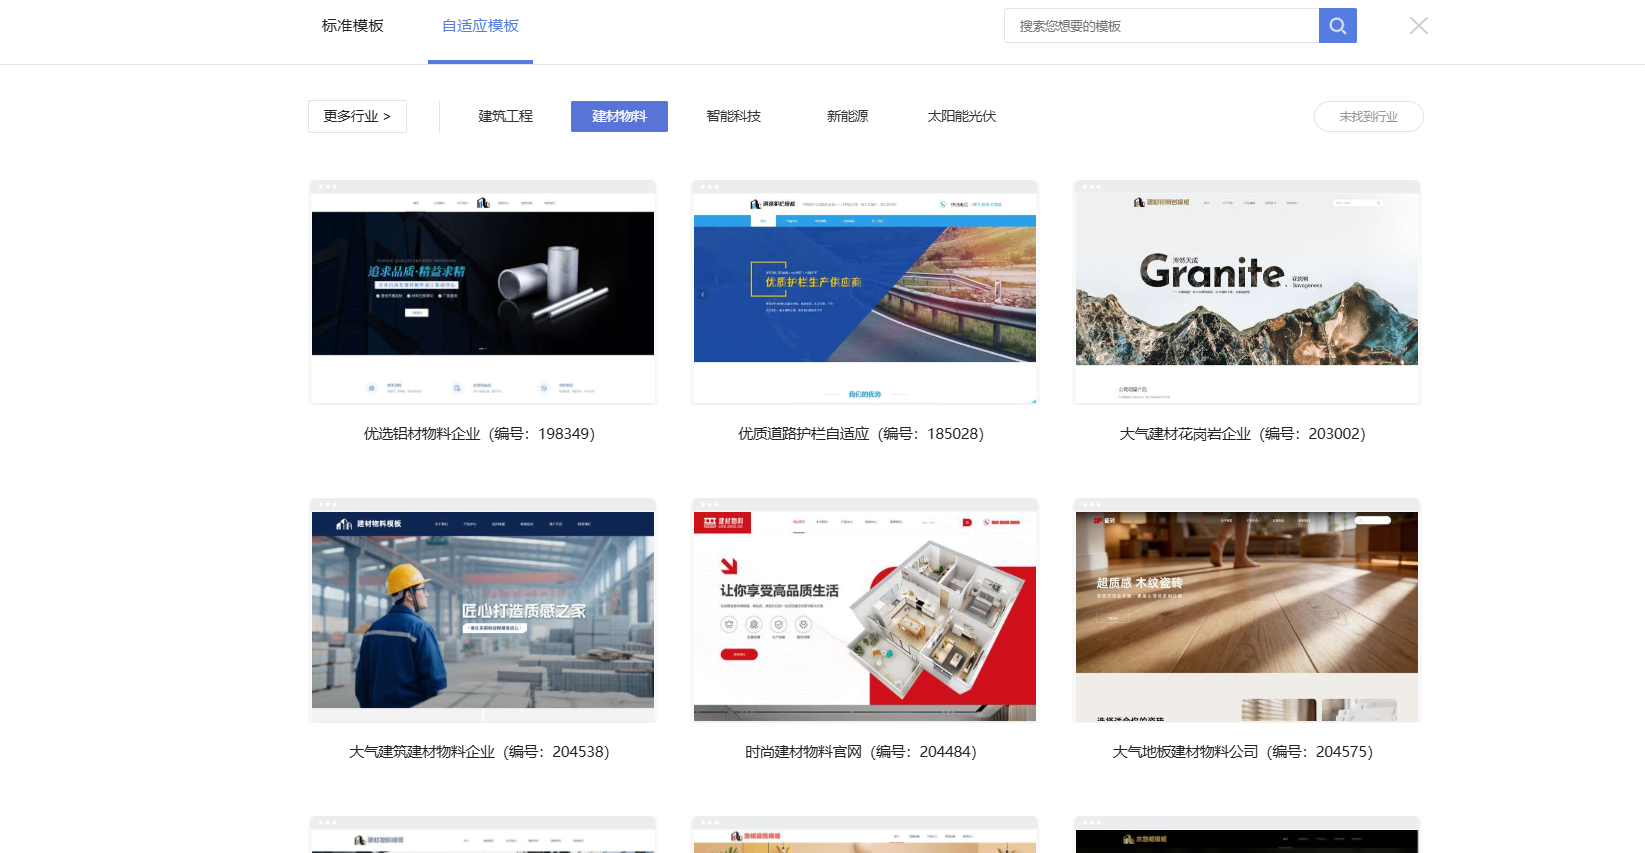Filter templates by 新能源

point(847,116)
